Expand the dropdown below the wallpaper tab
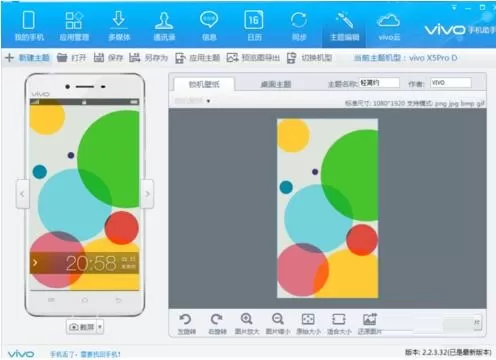The height and width of the screenshot is (360, 496). [208, 101]
